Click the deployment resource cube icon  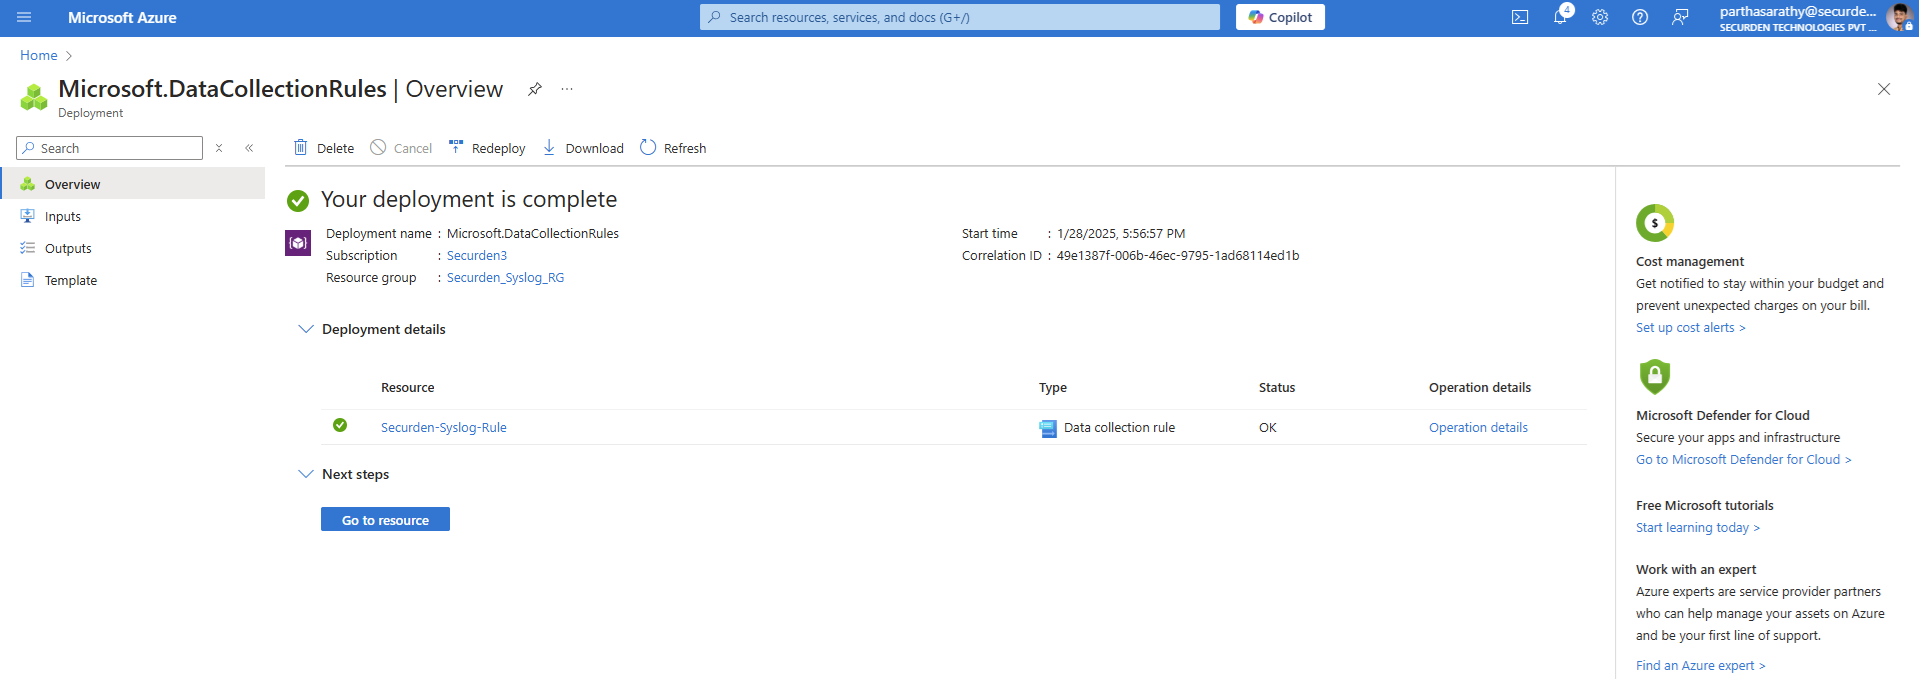click(x=298, y=243)
